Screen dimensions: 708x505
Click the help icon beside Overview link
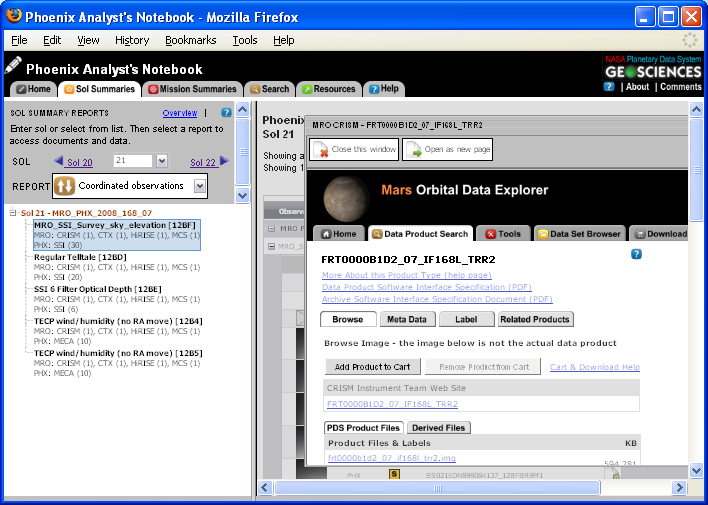point(226,113)
